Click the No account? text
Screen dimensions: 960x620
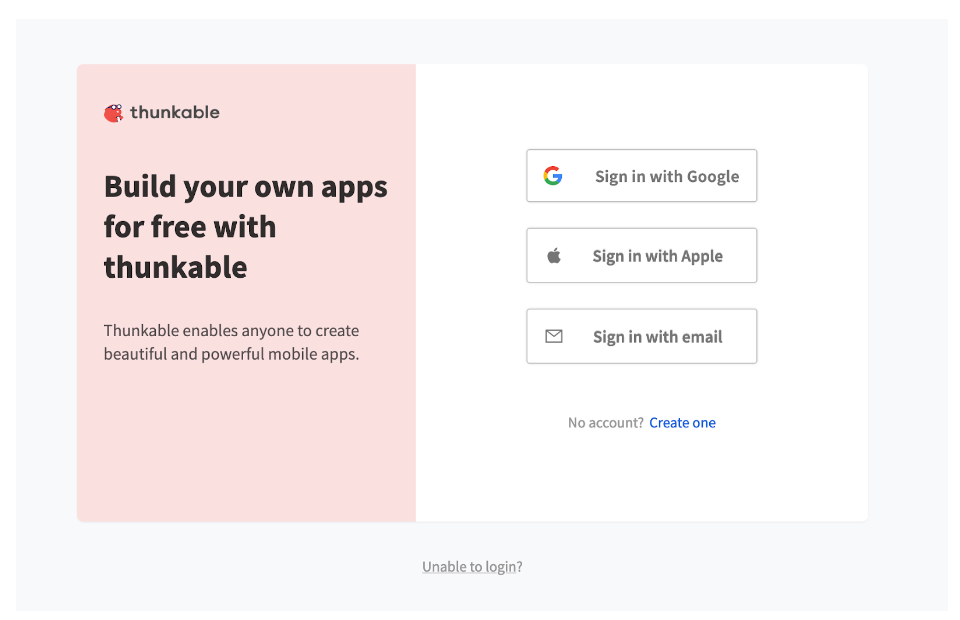(606, 422)
